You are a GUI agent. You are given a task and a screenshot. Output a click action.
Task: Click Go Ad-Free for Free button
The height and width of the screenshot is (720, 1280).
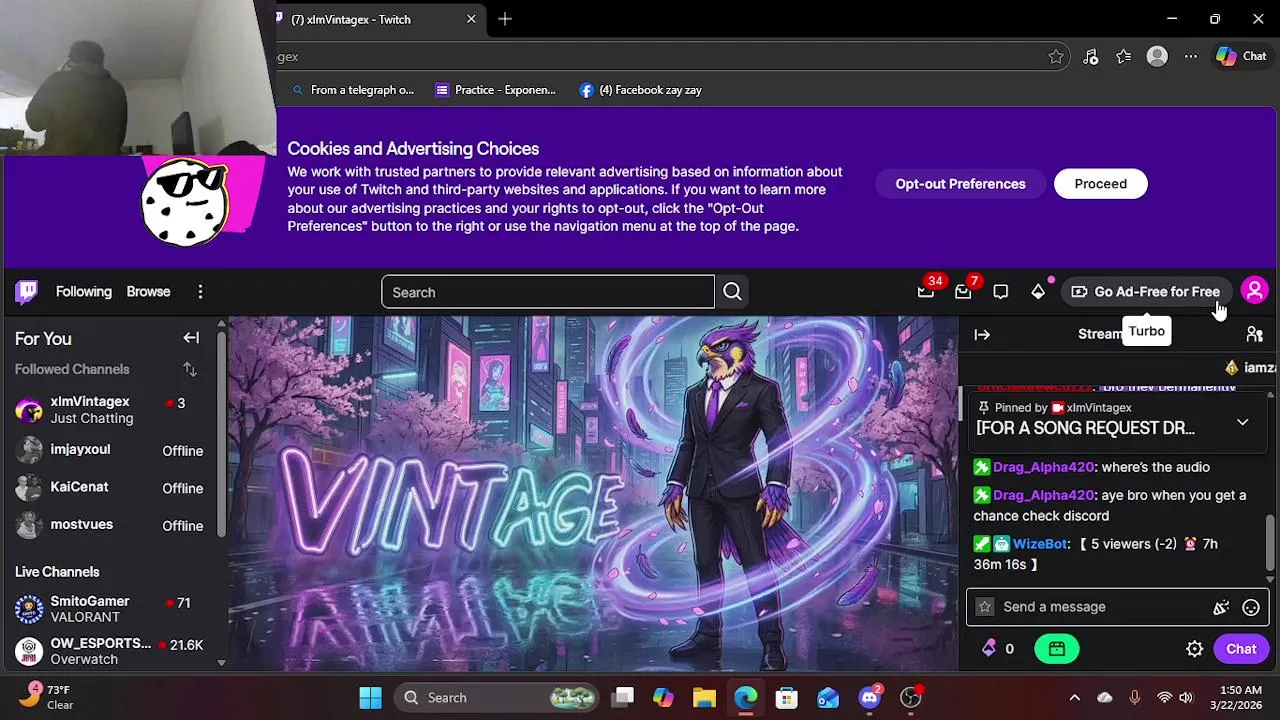tap(1145, 292)
